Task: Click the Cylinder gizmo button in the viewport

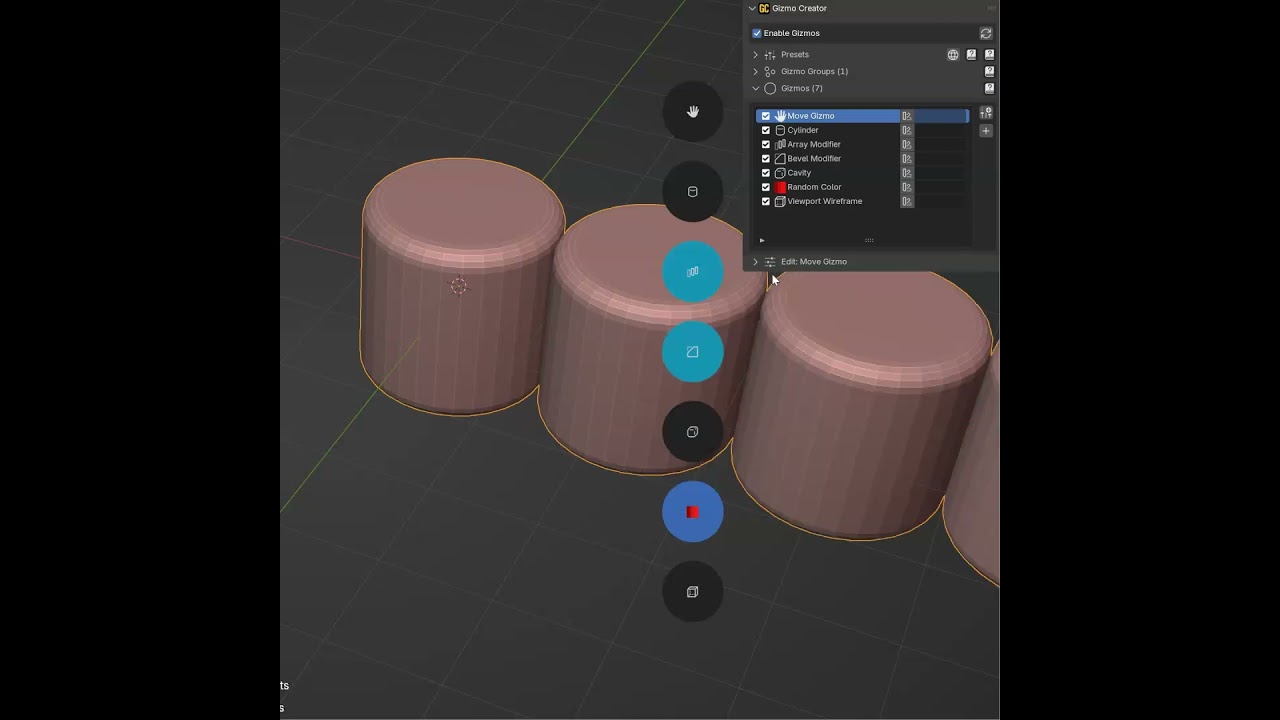Action: coord(693,192)
